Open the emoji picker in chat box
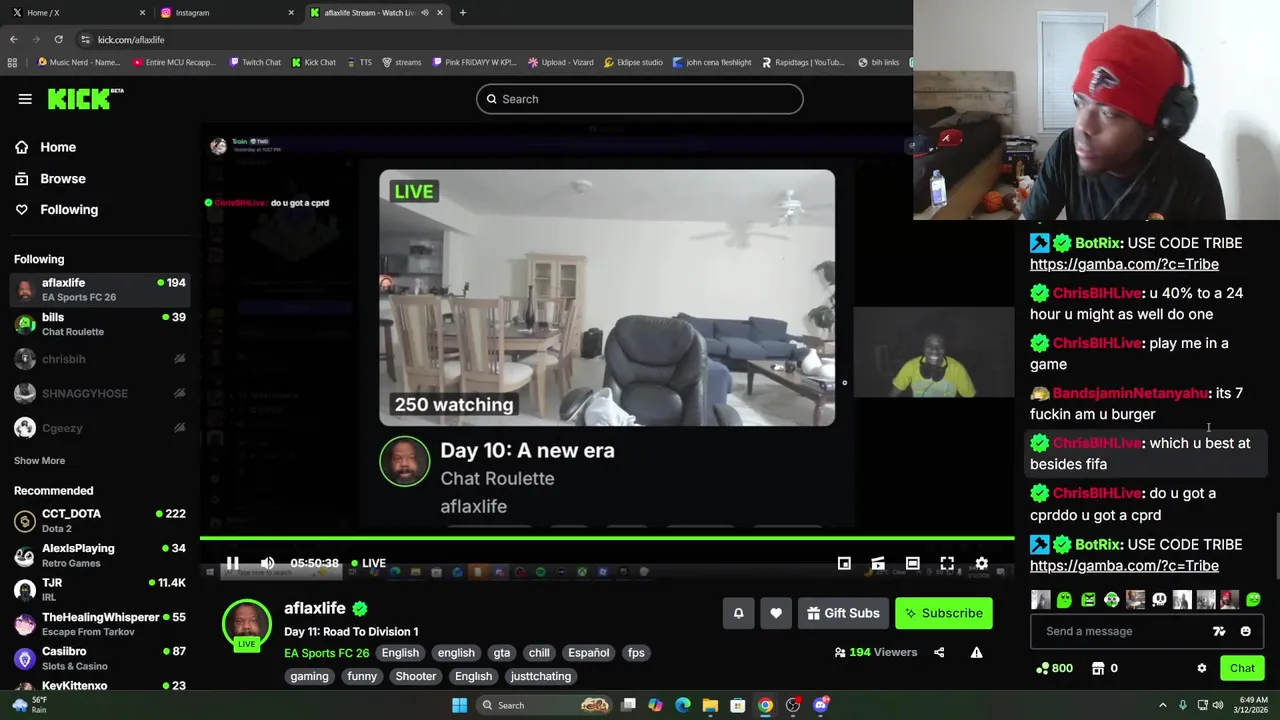The height and width of the screenshot is (720, 1280). pos(1245,631)
